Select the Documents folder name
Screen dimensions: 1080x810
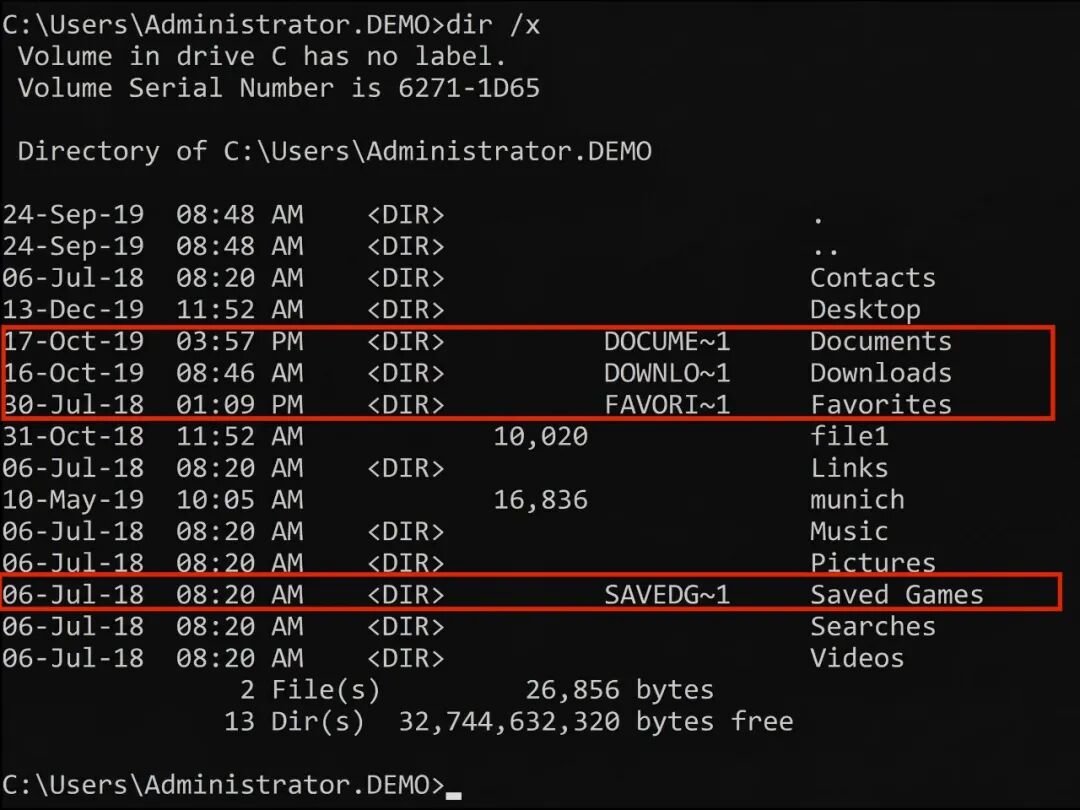tap(881, 342)
